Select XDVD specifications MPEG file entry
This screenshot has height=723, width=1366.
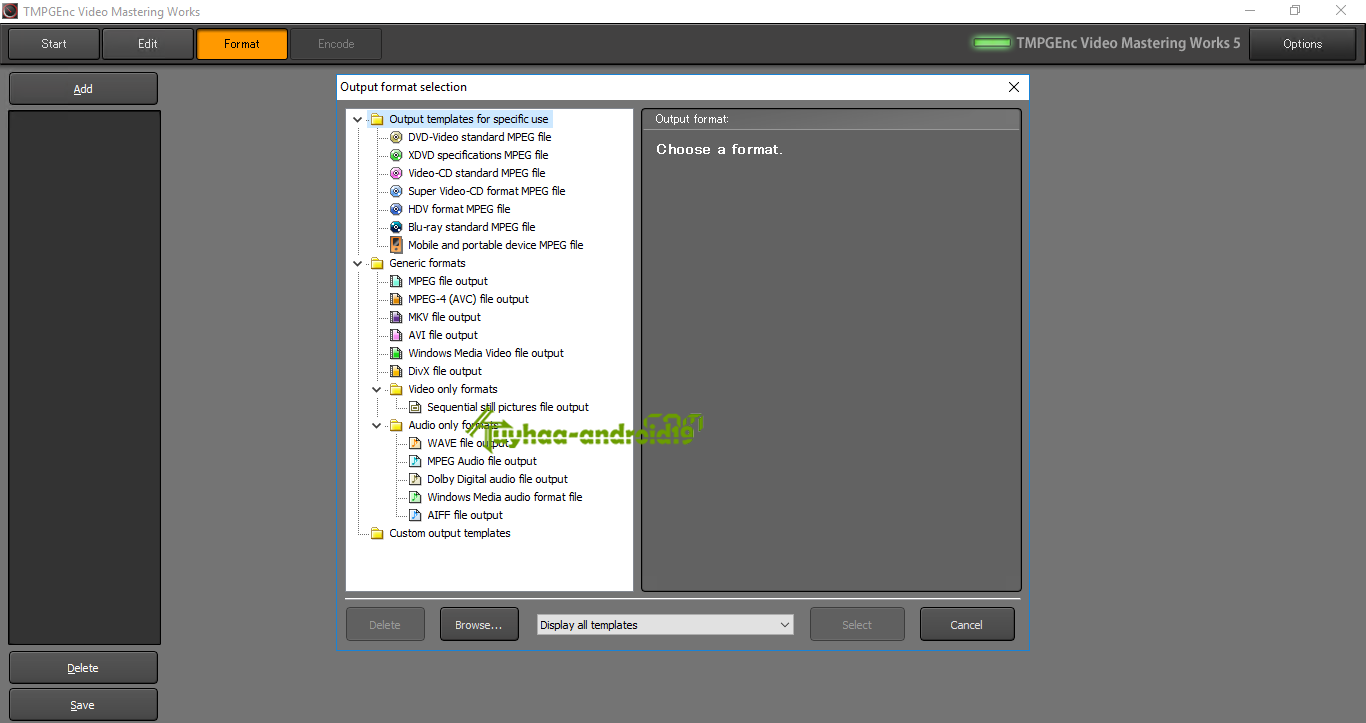coord(478,155)
